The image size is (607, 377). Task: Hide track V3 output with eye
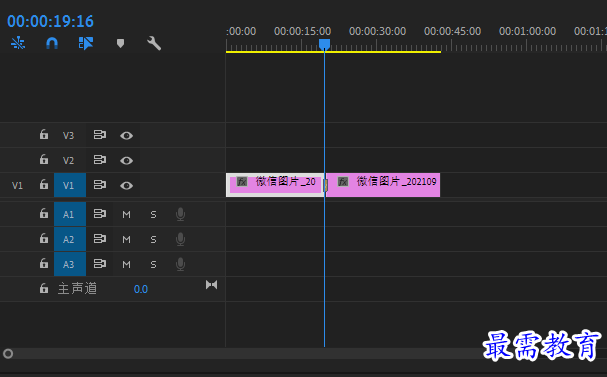point(126,135)
